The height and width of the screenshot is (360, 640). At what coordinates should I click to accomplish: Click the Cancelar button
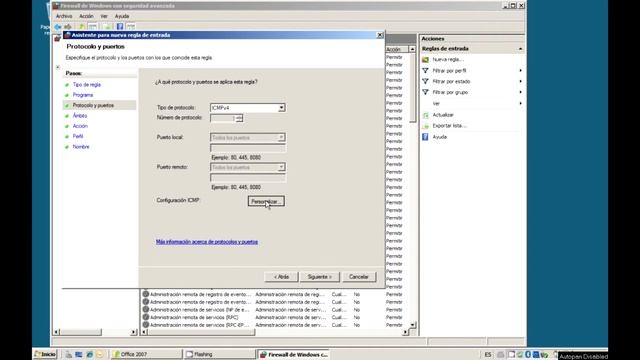pos(359,277)
